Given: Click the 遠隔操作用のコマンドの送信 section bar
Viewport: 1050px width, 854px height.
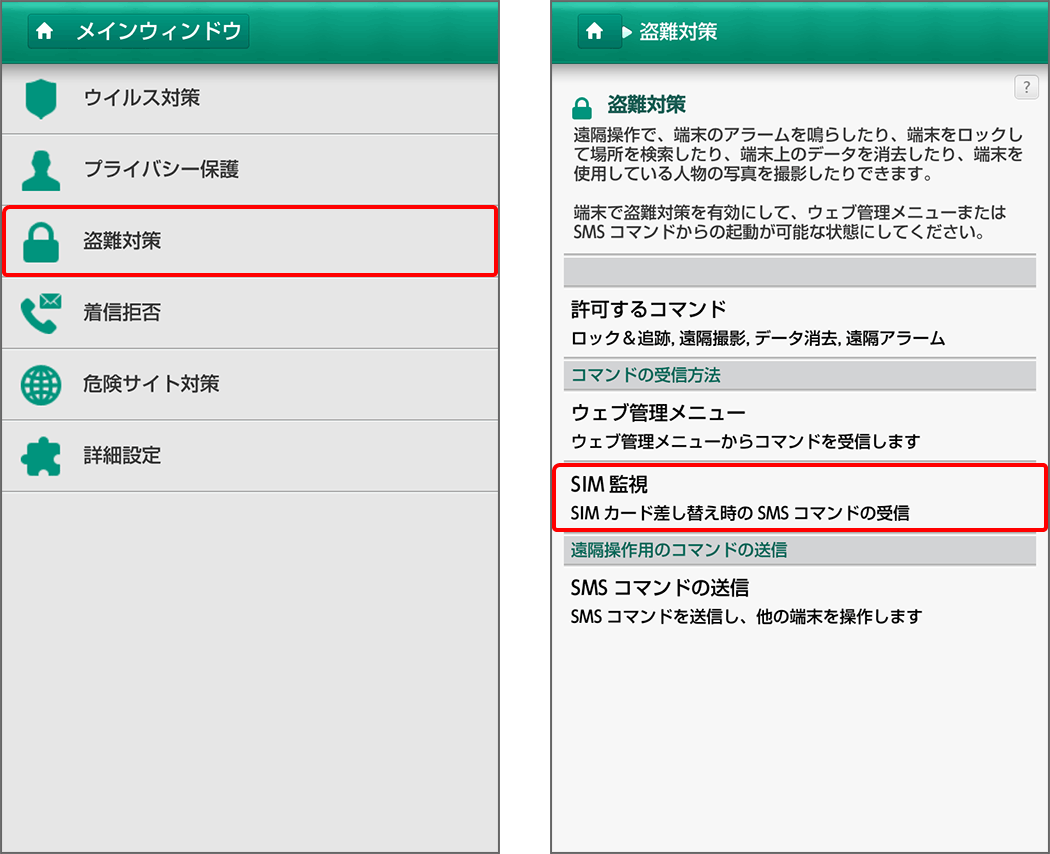Looking at the screenshot, I should [x=800, y=550].
